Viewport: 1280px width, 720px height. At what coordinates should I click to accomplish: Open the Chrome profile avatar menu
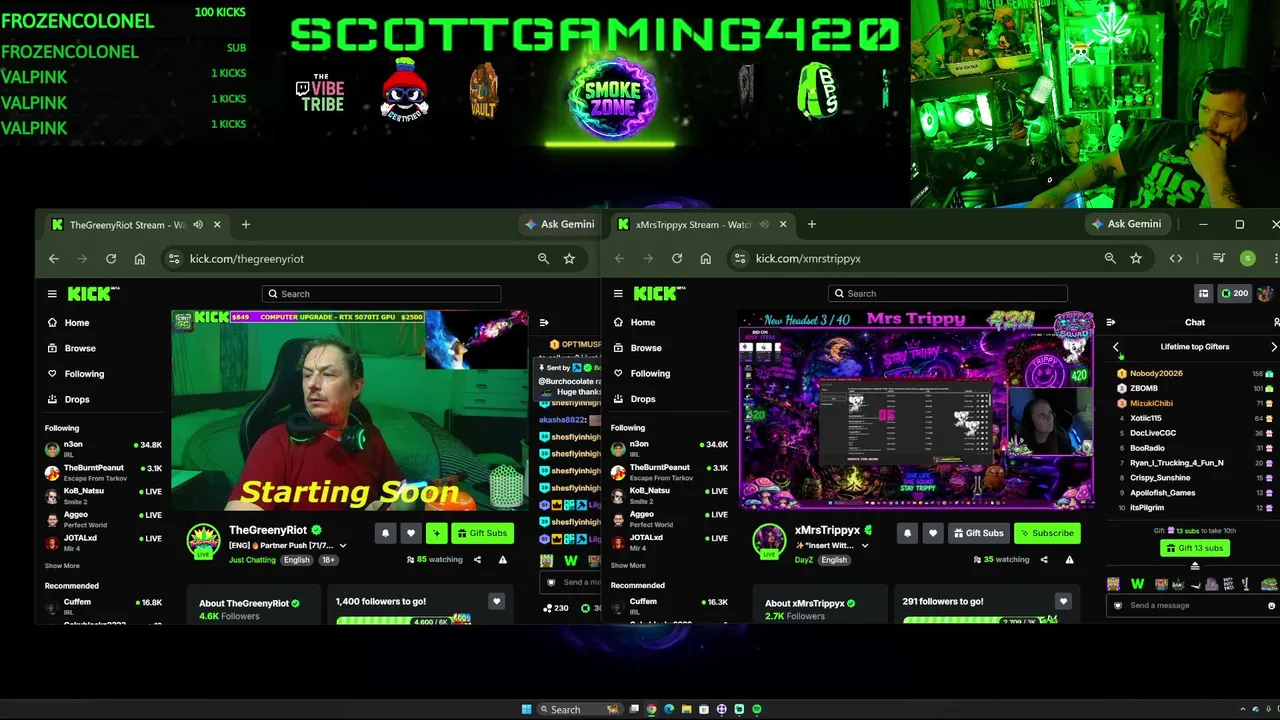[x=1248, y=259]
